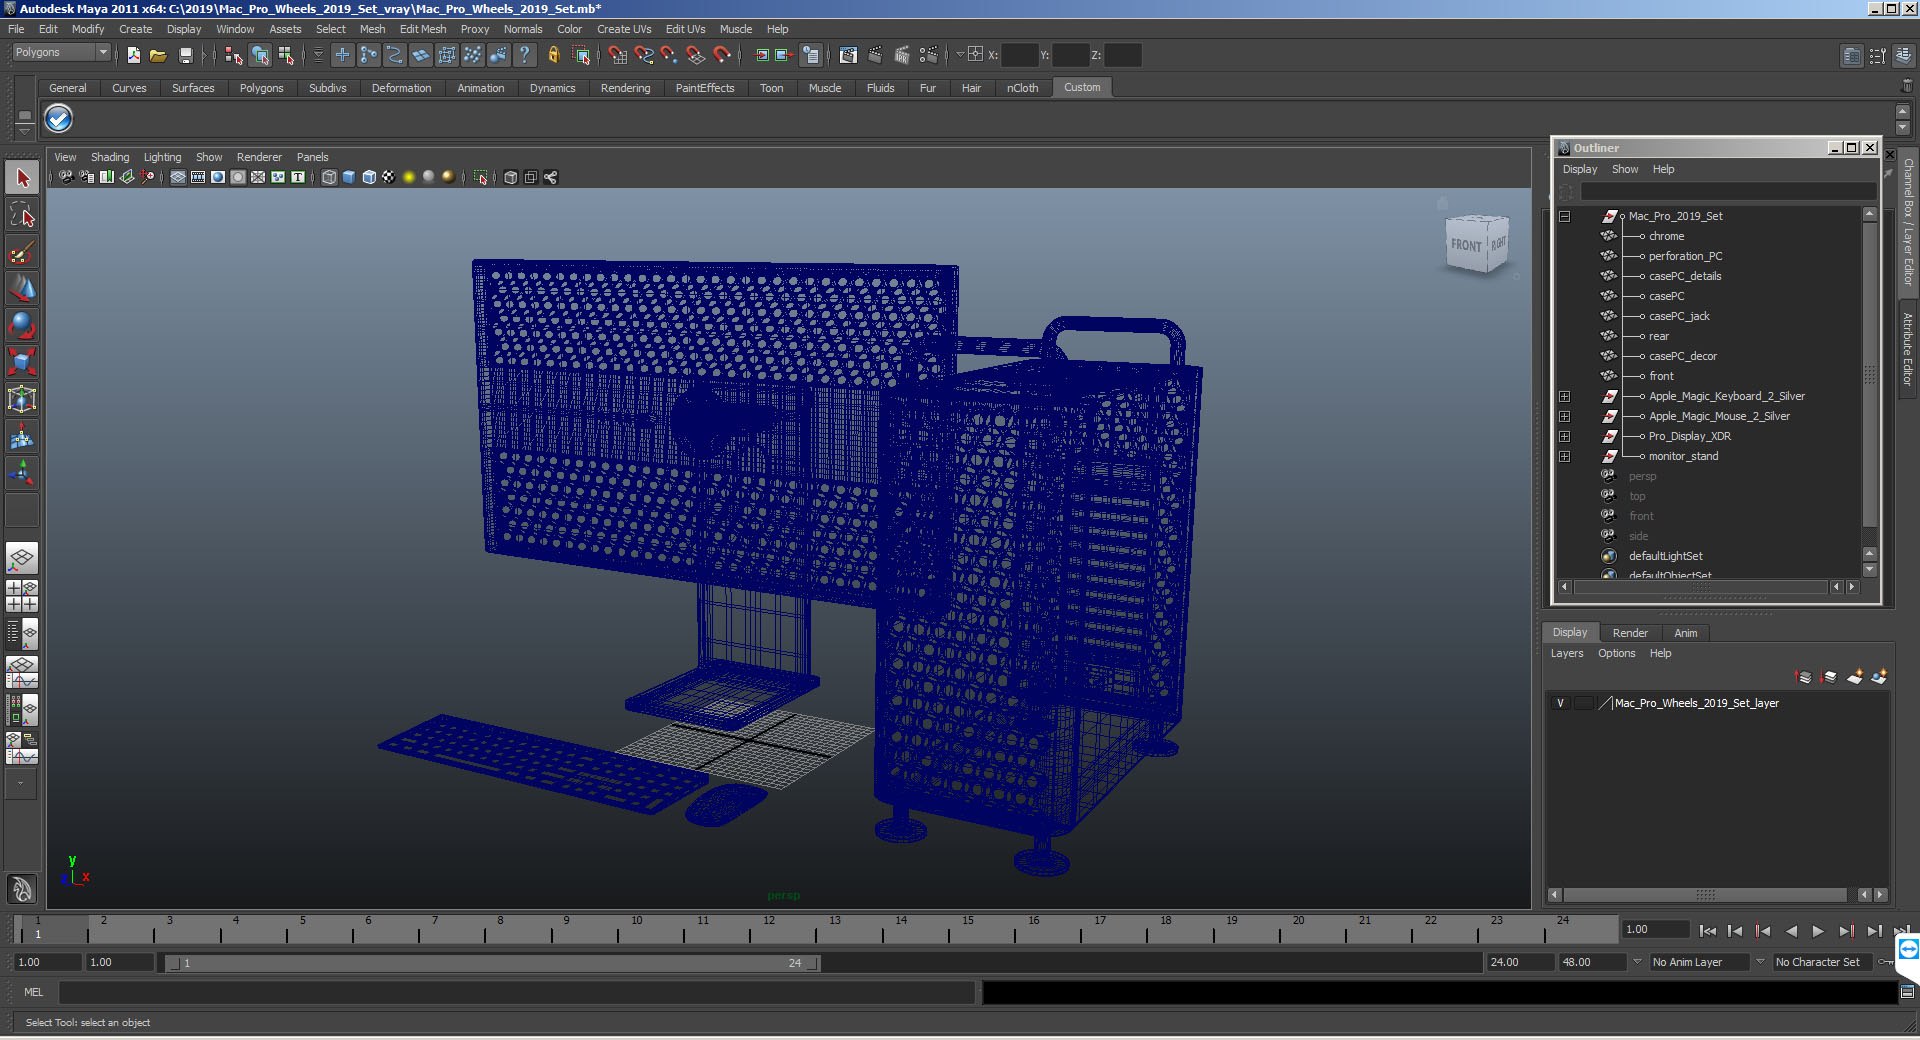Click the view cube FRONT face
Viewport: 1920px width, 1040px height.
(1465, 245)
